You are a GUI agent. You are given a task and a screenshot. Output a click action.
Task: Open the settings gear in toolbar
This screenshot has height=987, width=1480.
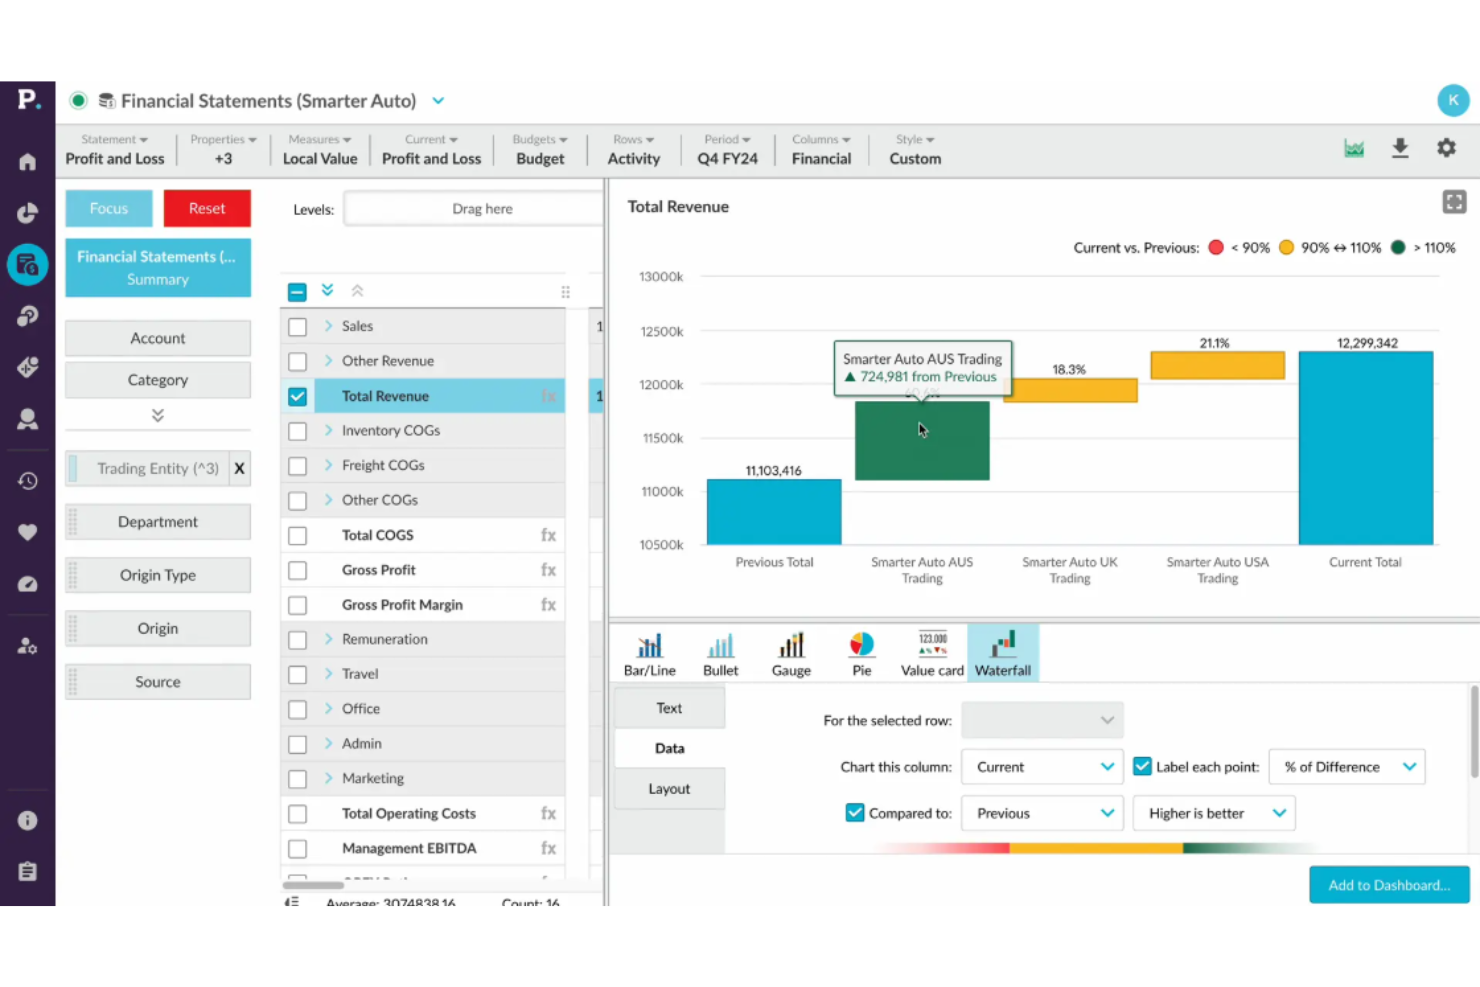[1446, 148]
